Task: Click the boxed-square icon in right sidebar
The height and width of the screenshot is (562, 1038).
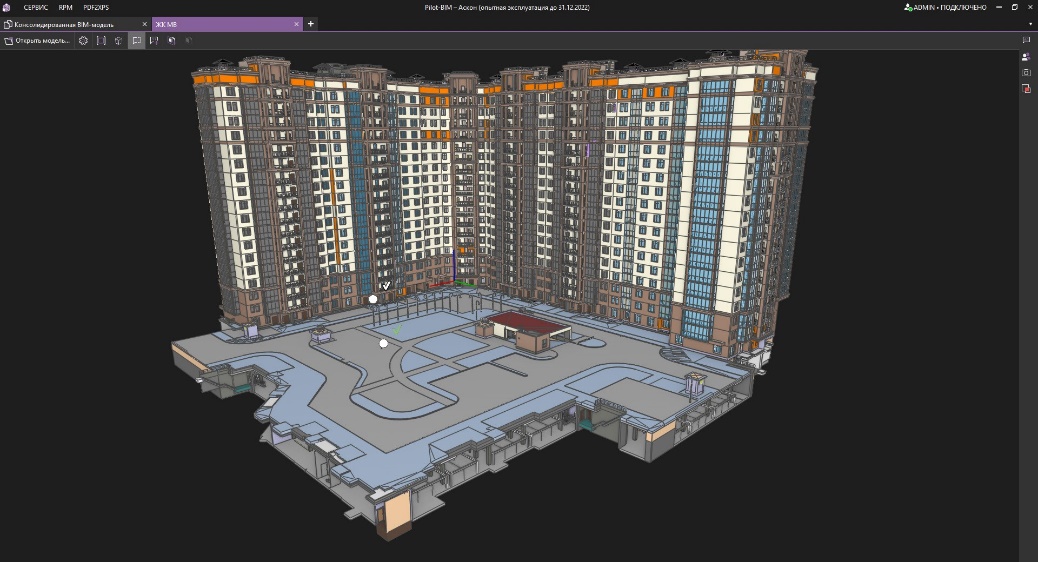Action: point(1026,72)
